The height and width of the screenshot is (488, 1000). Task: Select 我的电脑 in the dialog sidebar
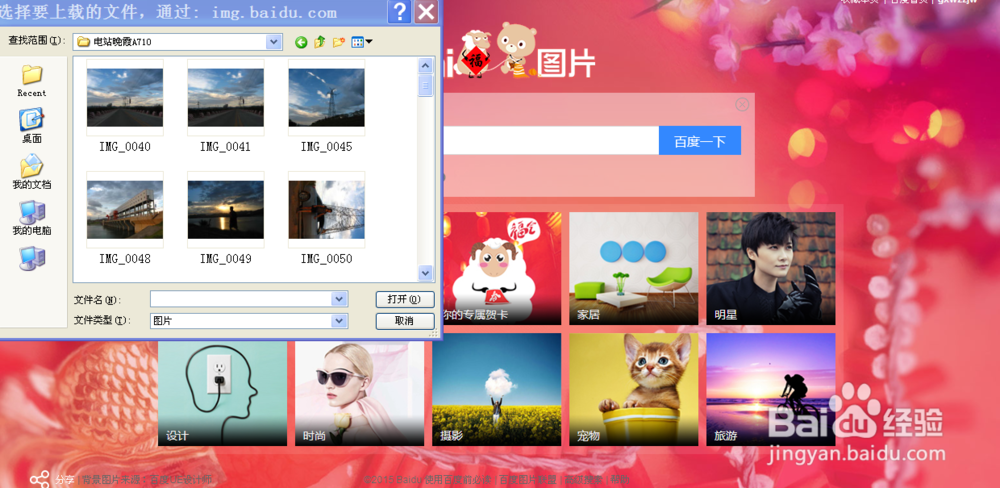32,218
